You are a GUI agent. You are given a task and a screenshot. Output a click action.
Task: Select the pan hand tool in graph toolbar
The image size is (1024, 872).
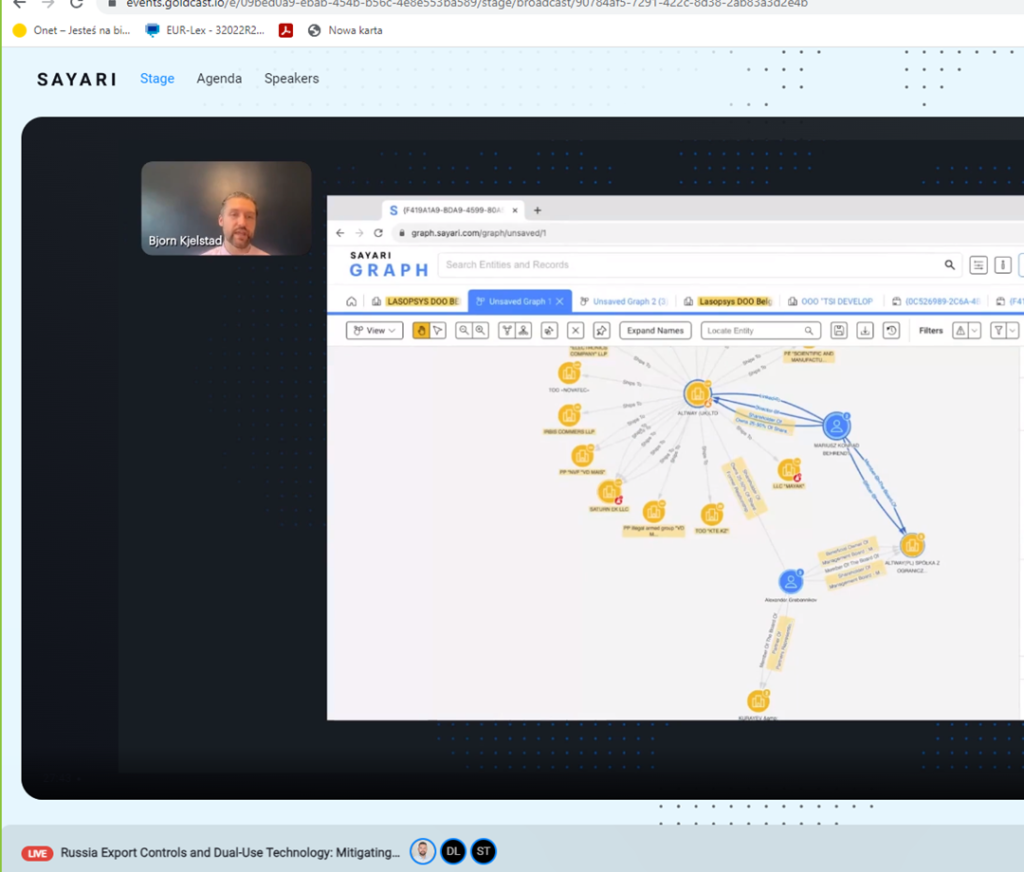pyautogui.click(x=421, y=331)
